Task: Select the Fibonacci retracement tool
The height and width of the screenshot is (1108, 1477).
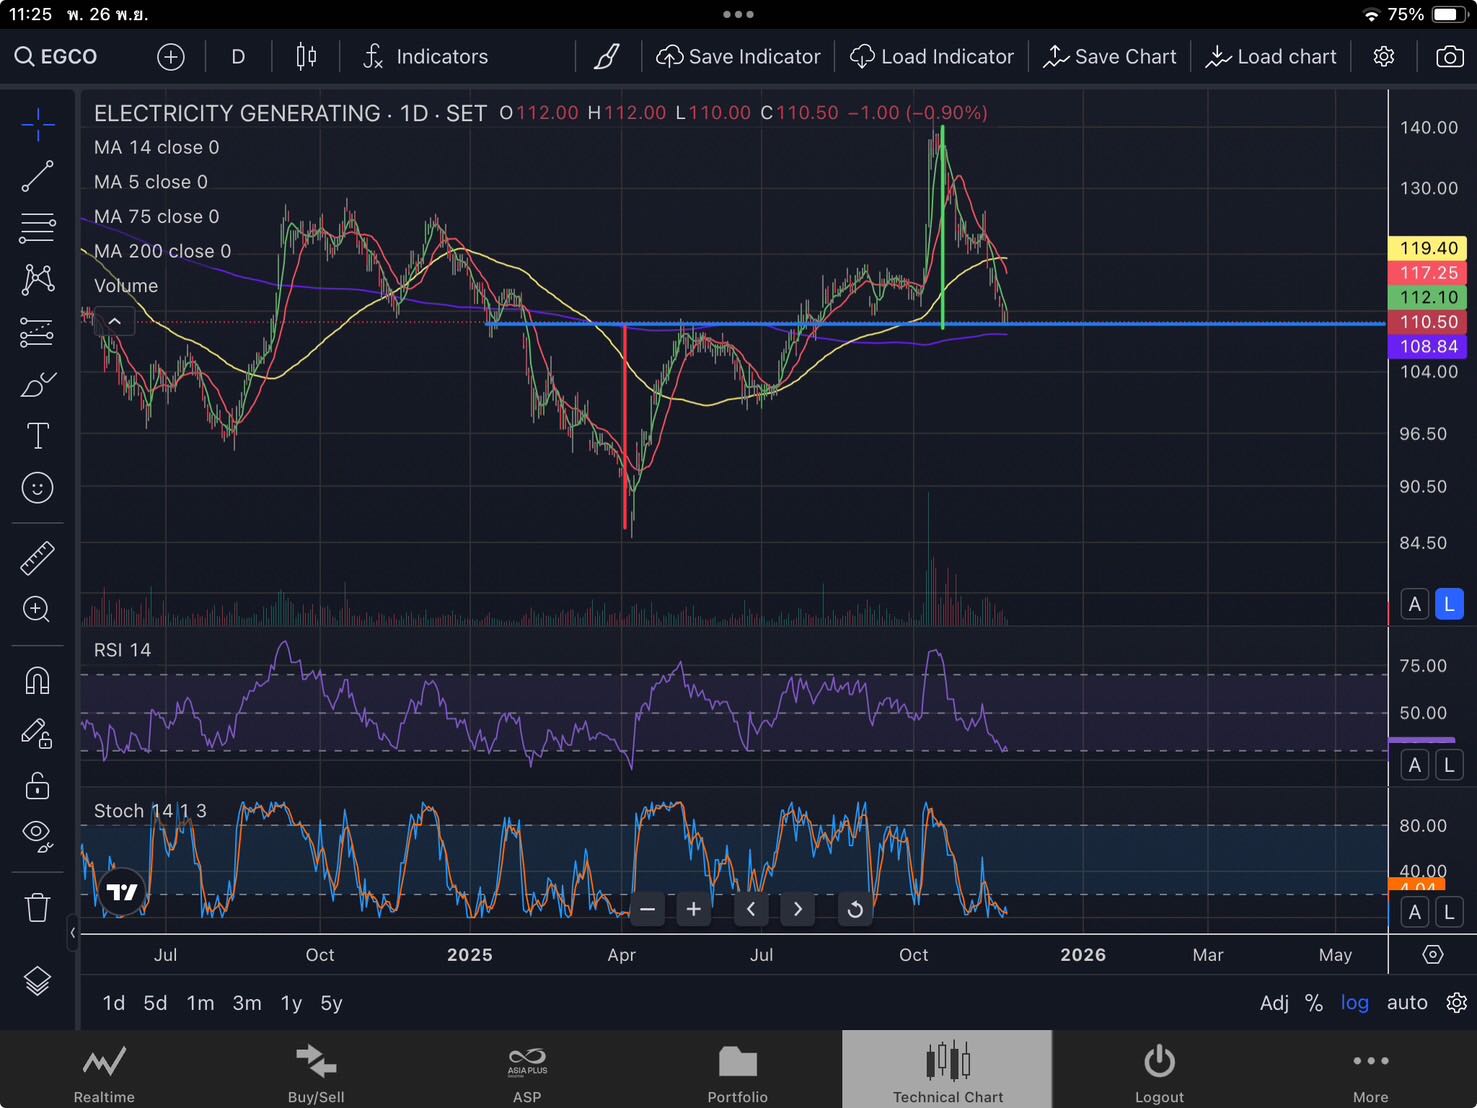Action: [38, 228]
